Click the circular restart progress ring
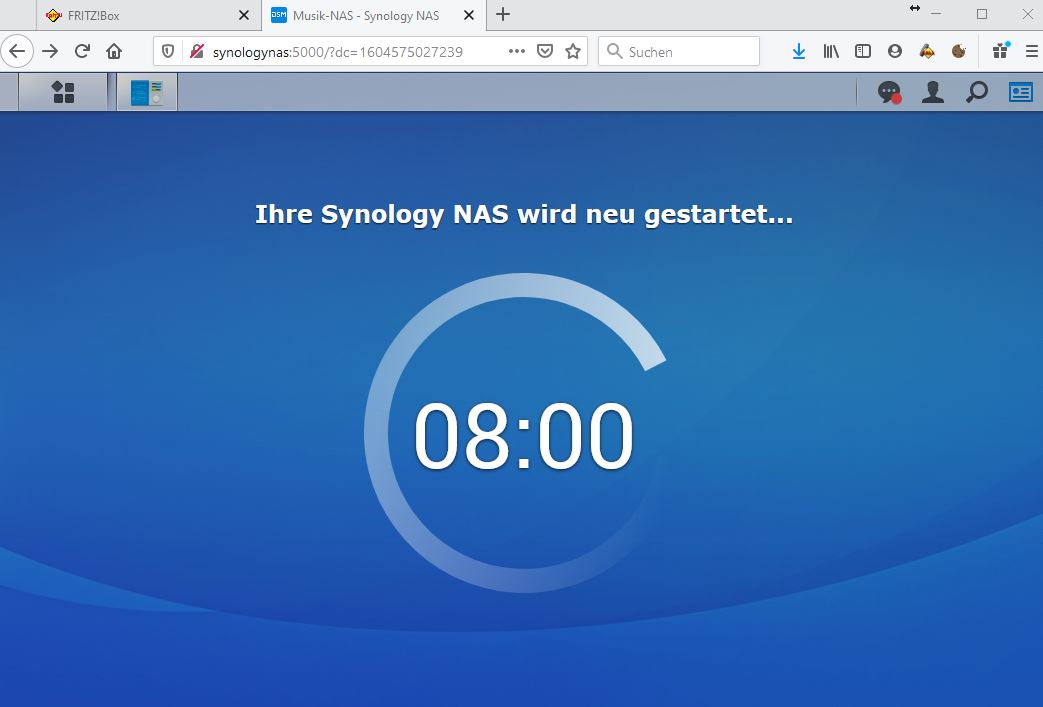Viewport: 1043px width, 707px height. (x=515, y=432)
